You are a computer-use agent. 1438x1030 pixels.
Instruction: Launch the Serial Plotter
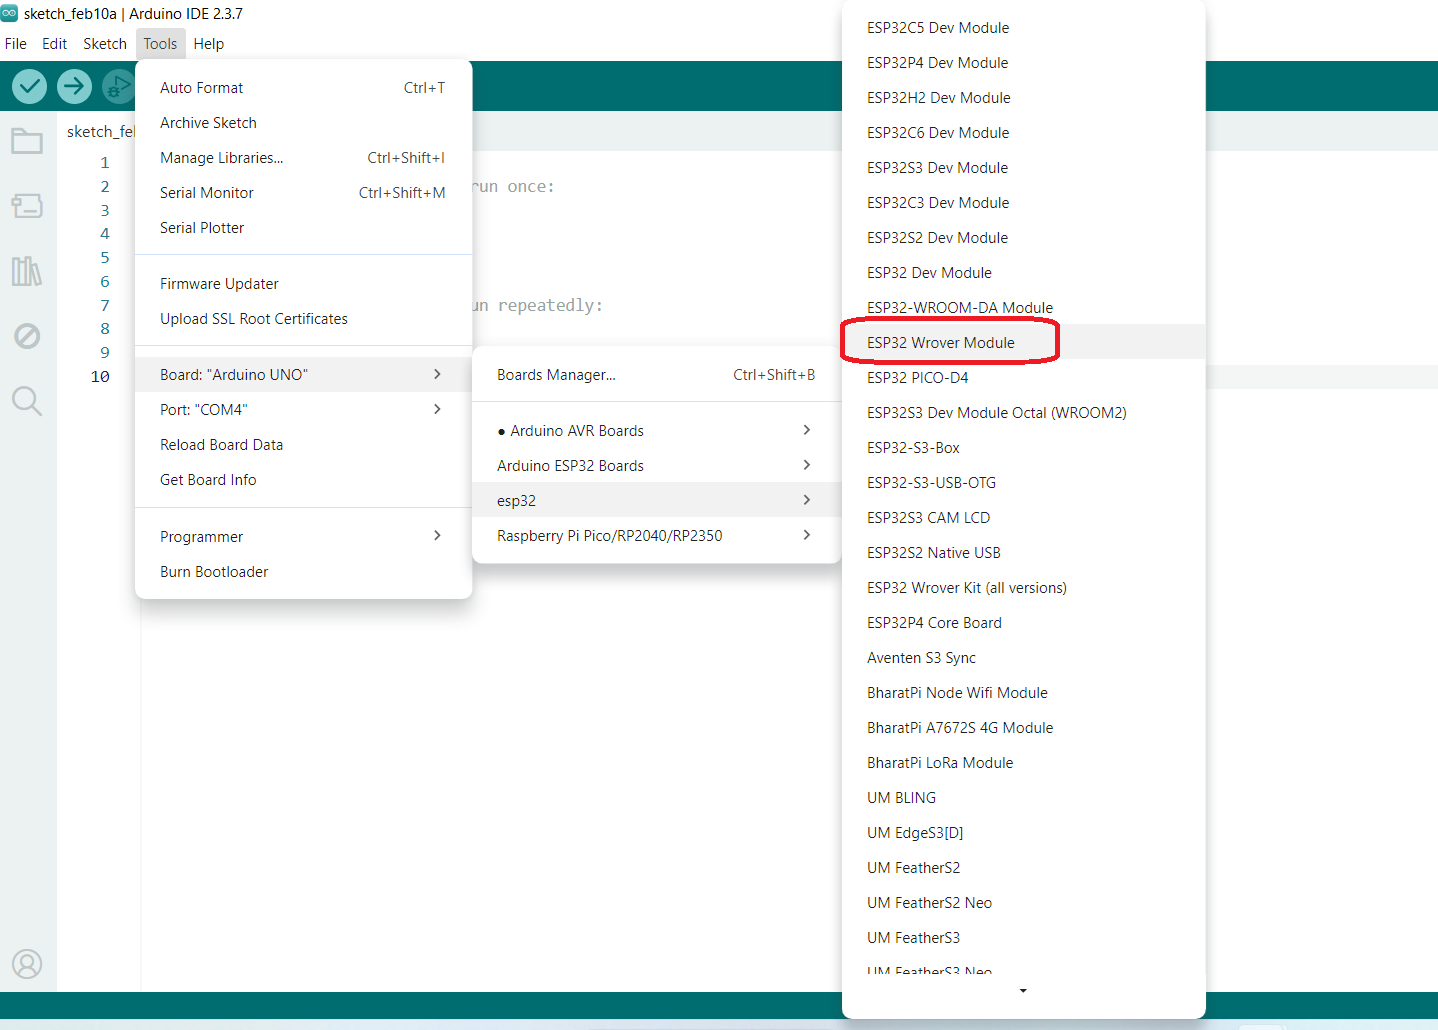pos(303,228)
